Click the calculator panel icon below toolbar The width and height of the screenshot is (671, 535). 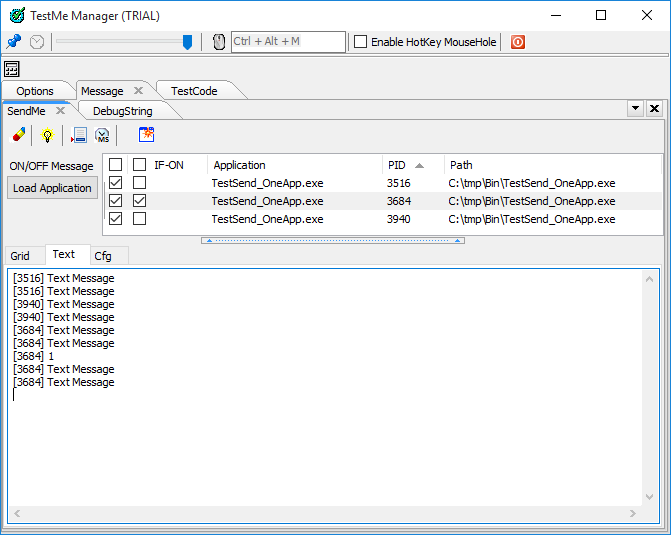[12, 69]
